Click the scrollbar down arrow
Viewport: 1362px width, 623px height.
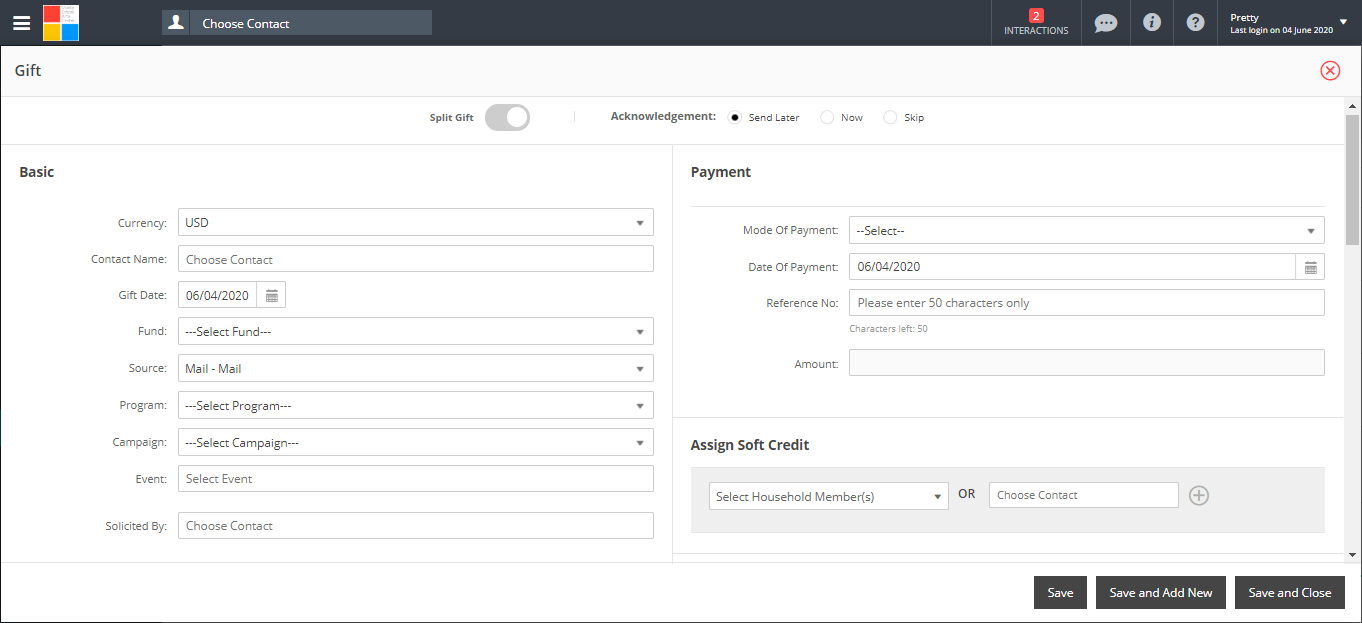(x=1352, y=554)
